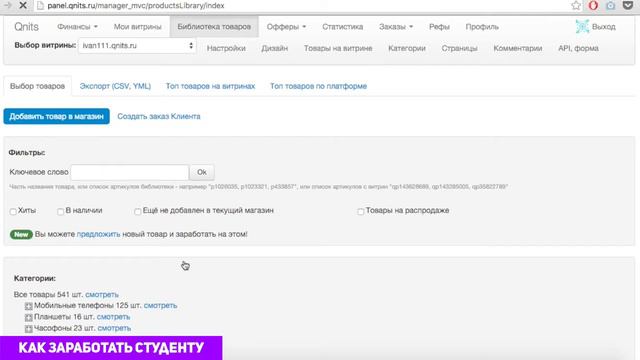
Task: Switch to the Экспорт (CSV, YML) tab
Action: (x=115, y=86)
